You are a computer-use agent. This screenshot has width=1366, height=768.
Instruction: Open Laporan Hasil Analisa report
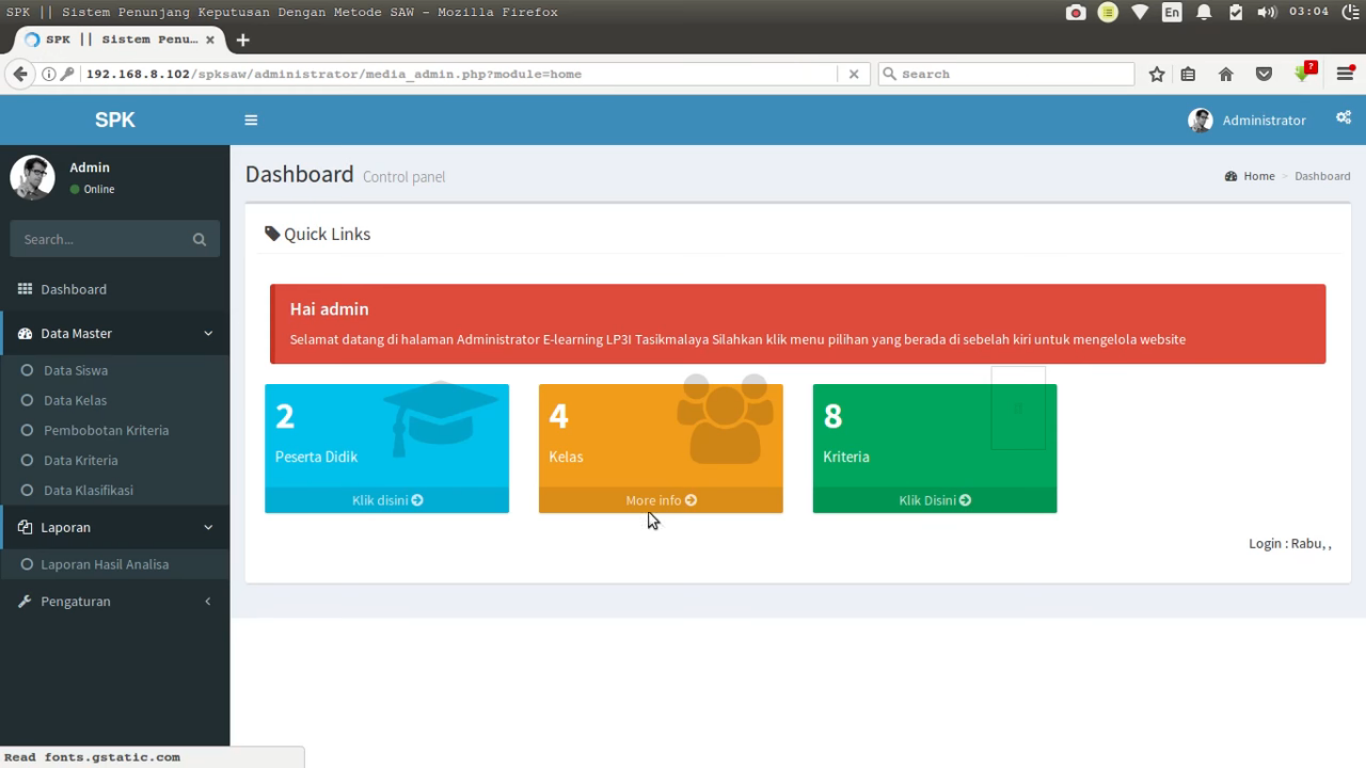[104, 564]
